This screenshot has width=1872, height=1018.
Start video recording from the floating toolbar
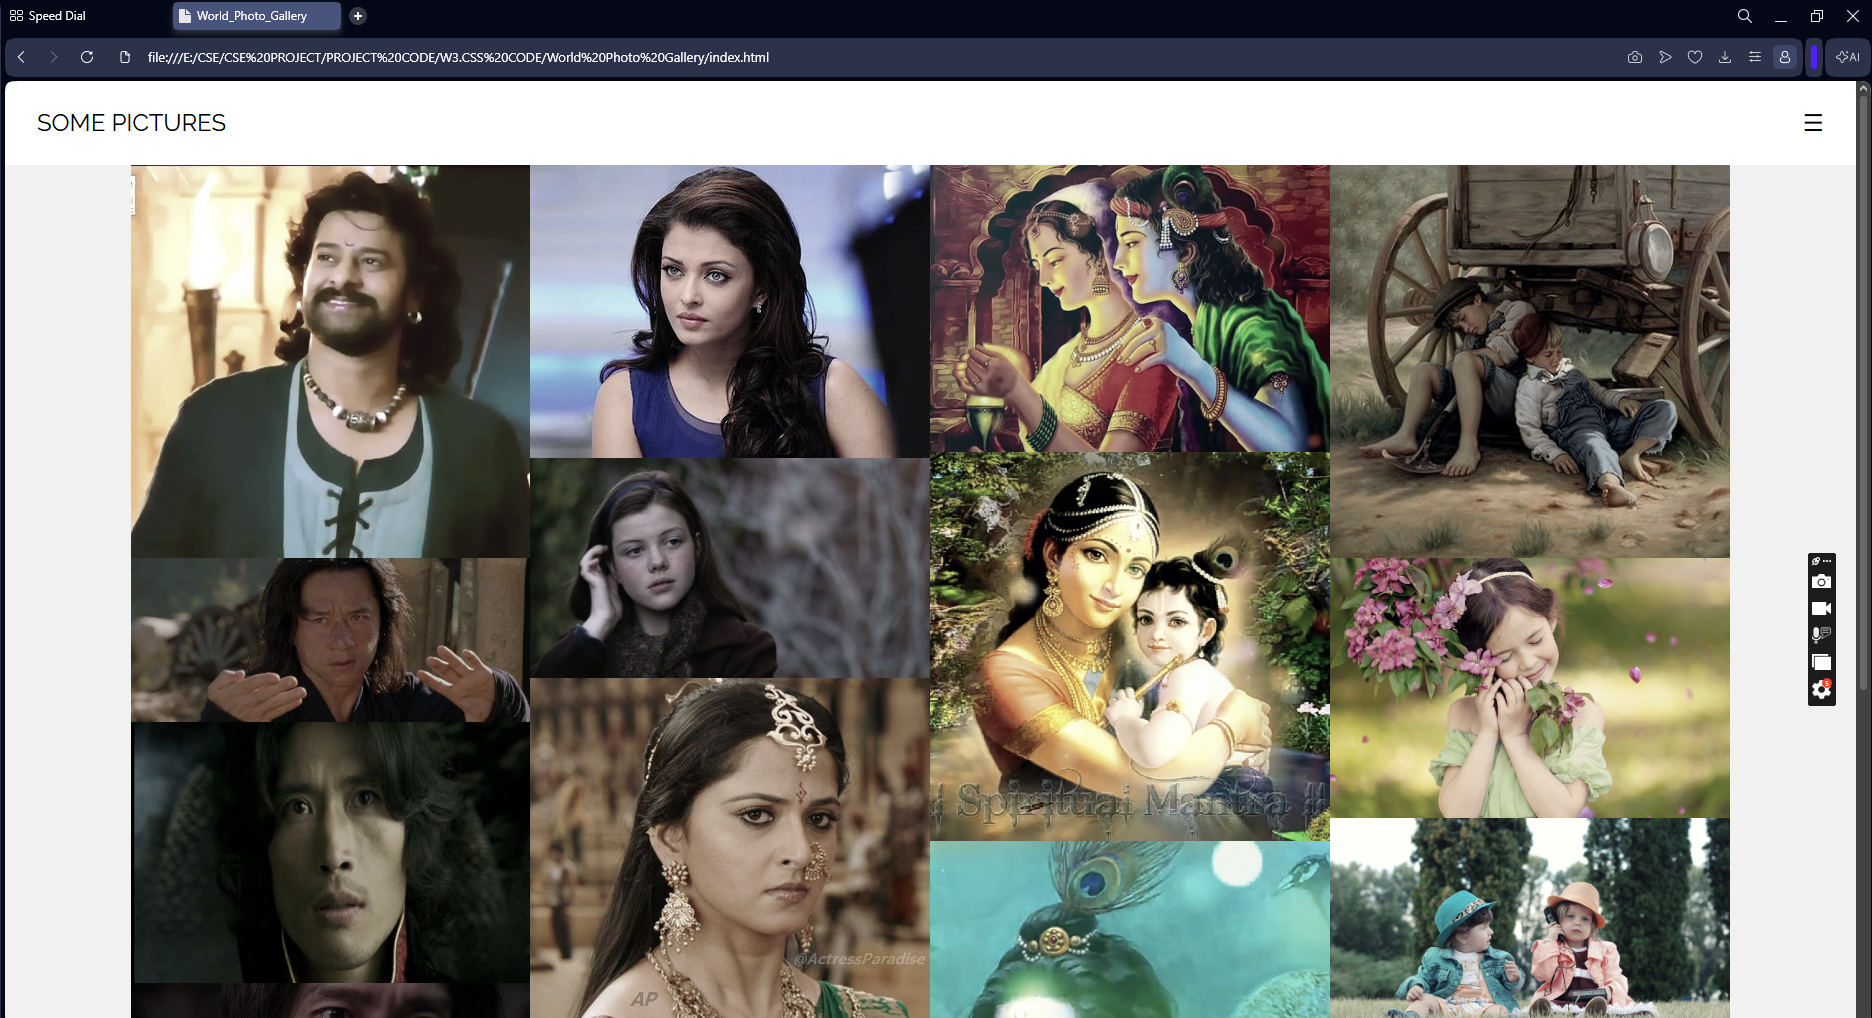(x=1822, y=608)
